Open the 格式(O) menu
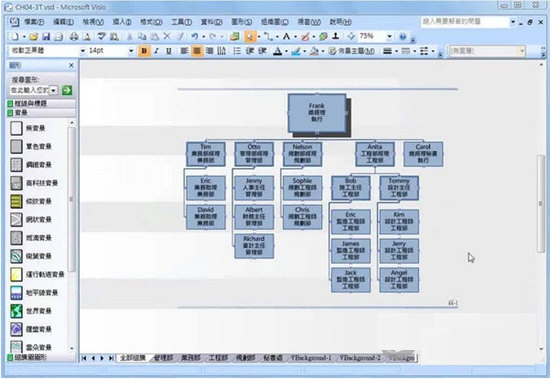 [x=151, y=22]
